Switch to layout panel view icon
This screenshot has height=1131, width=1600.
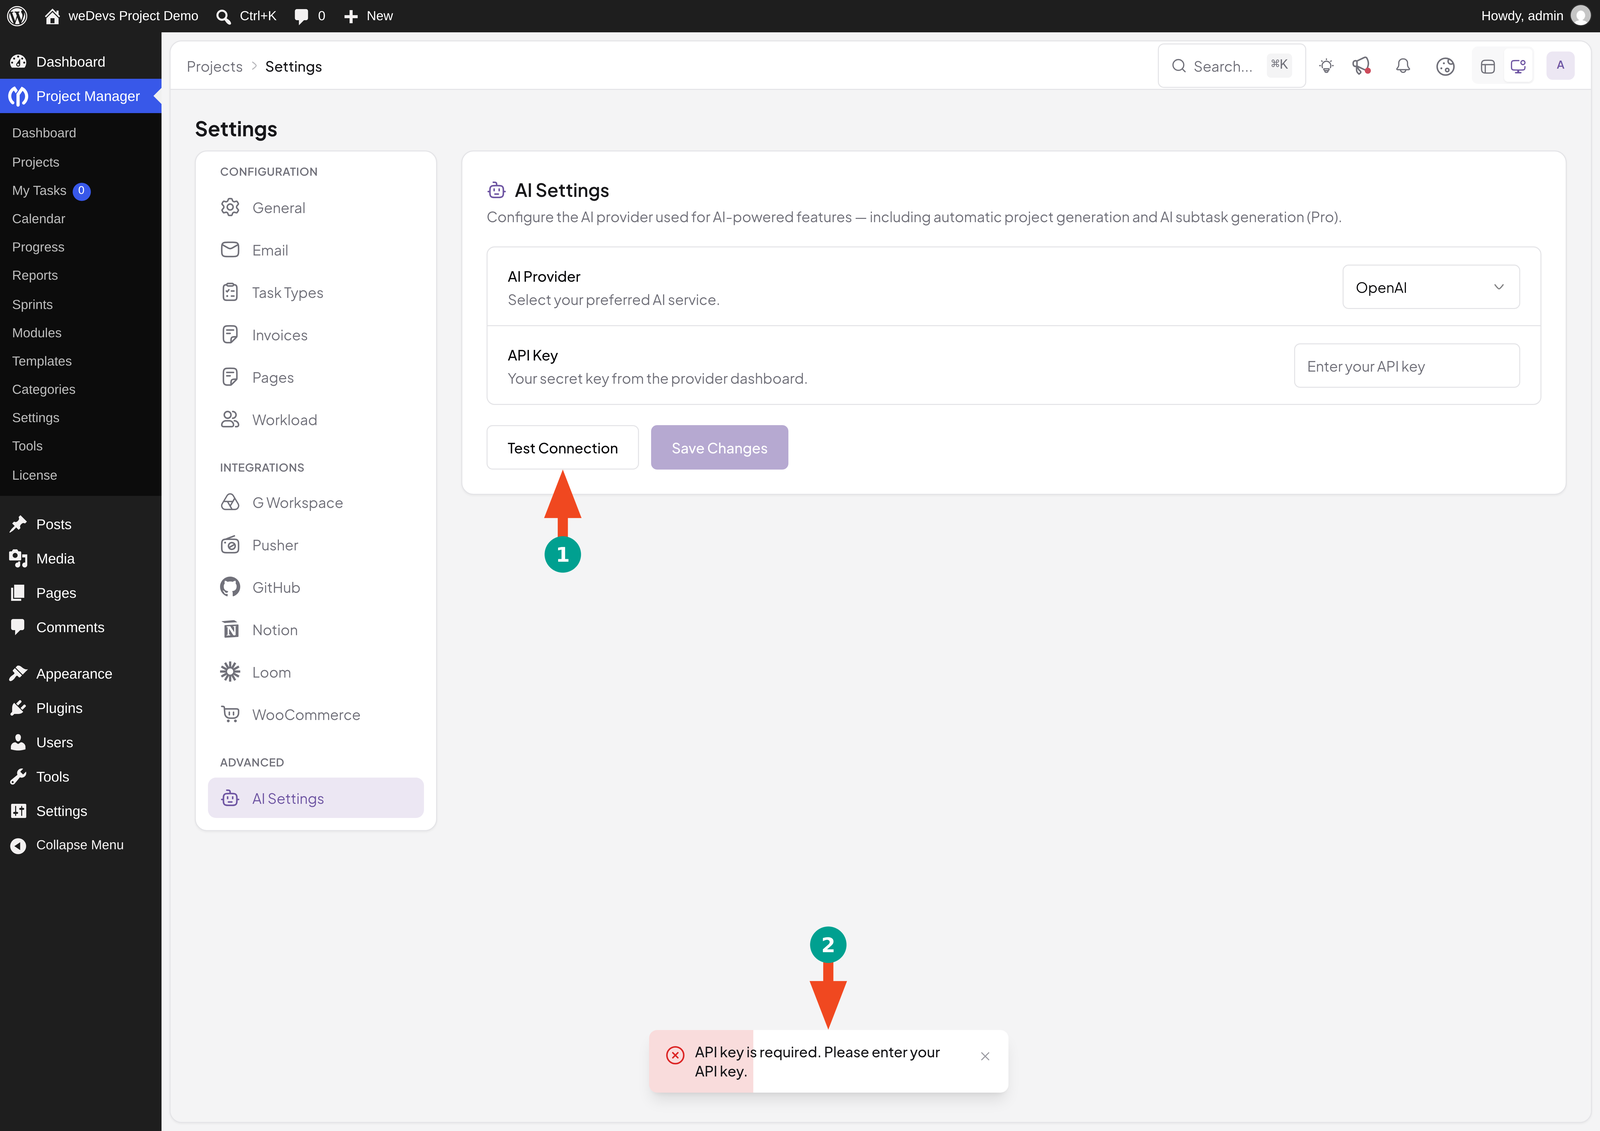tap(1488, 66)
